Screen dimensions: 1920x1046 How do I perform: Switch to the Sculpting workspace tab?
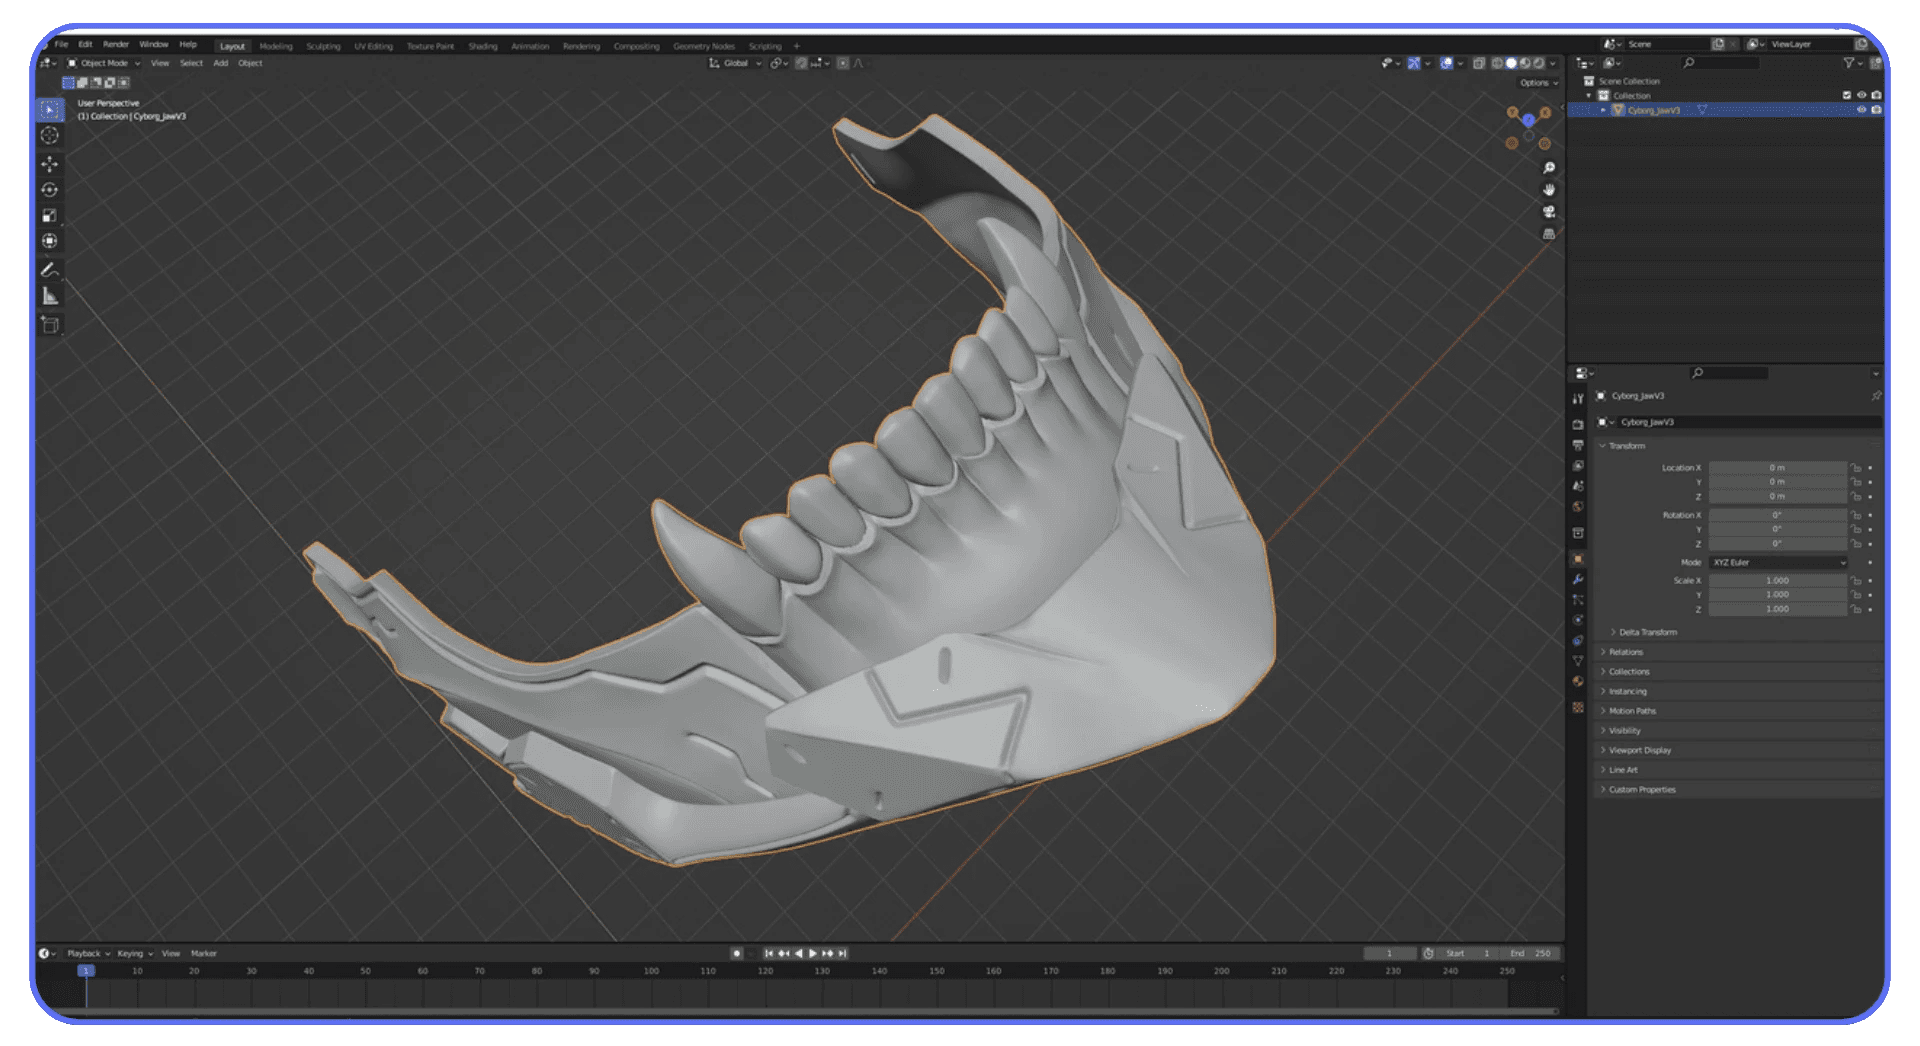323,45
